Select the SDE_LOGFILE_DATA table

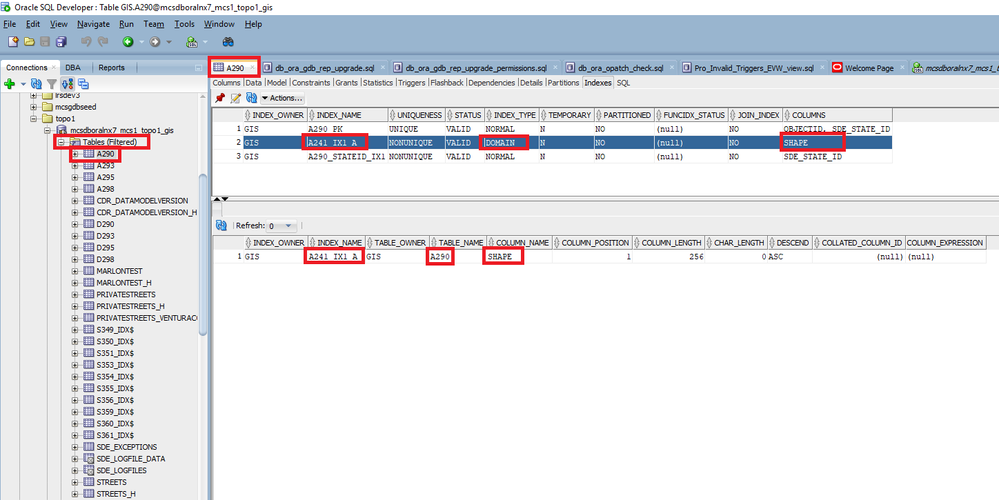(131, 459)
